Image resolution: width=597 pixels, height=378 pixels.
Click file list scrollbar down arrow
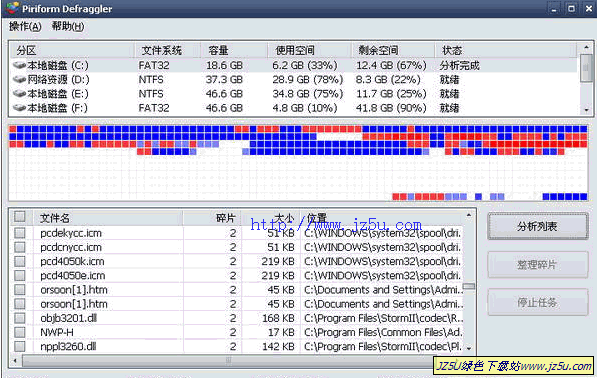coord(469,348)
